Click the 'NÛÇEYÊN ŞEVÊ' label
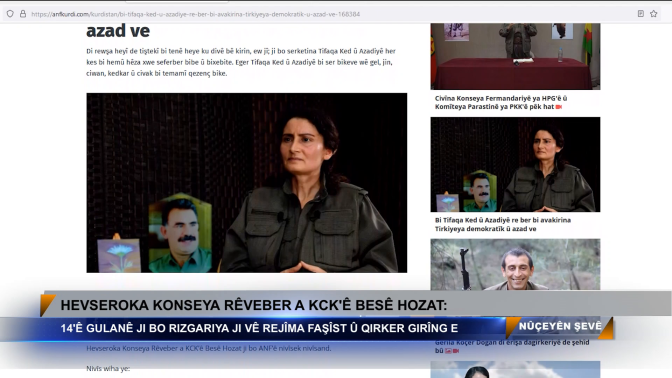Image resolution: width=672 pixels, height=378 pixels. [x=560, y=327]
